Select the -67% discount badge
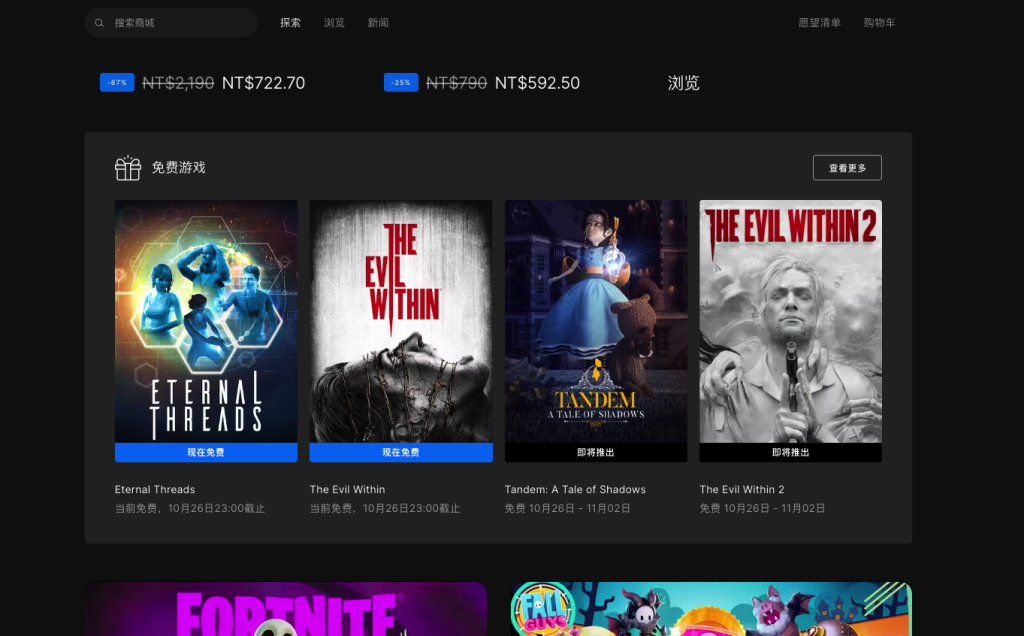1024x636 pixels. point(117,82)
